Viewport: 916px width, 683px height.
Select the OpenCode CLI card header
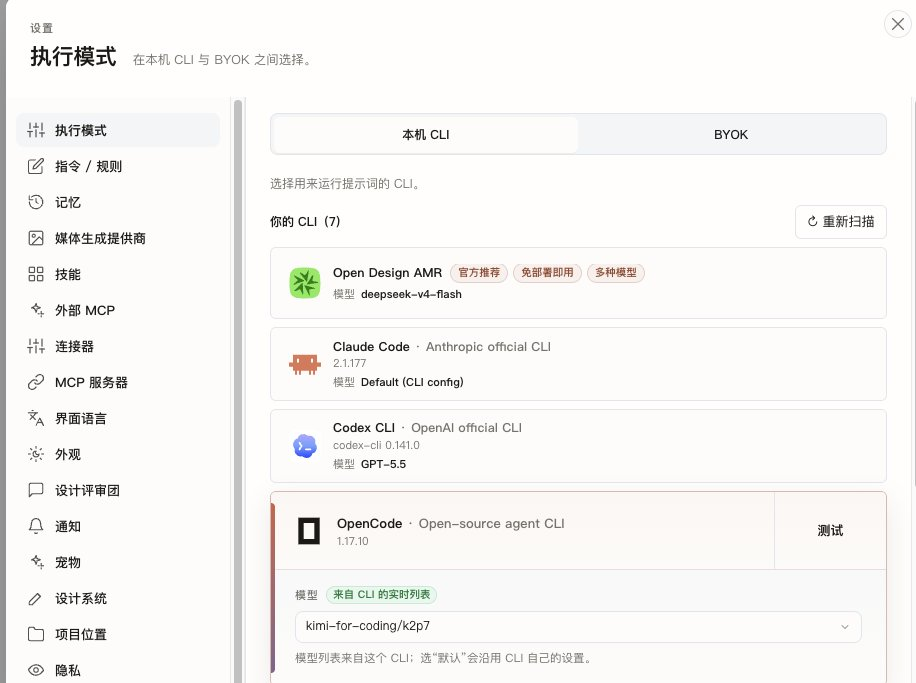(x=525, y=531)
